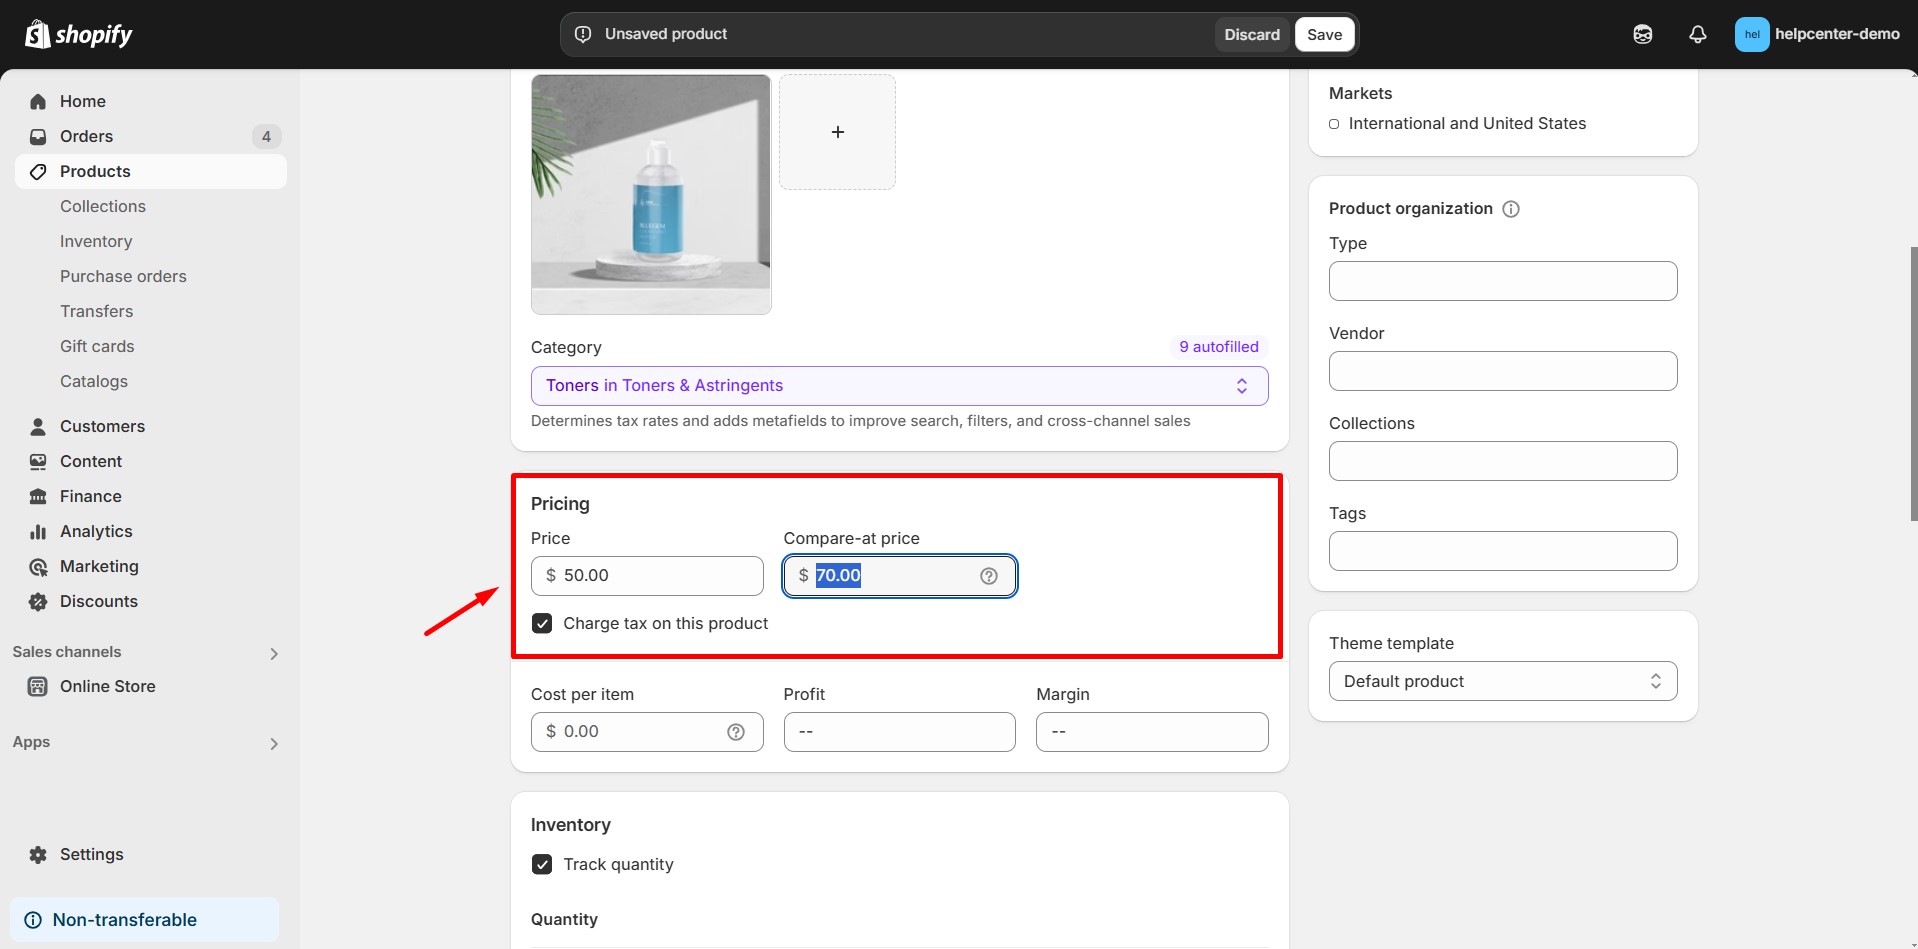This screenshot has height=949, width=1918.
Task: Click the Compare-at price help icon
Action: tap(988, 576)
